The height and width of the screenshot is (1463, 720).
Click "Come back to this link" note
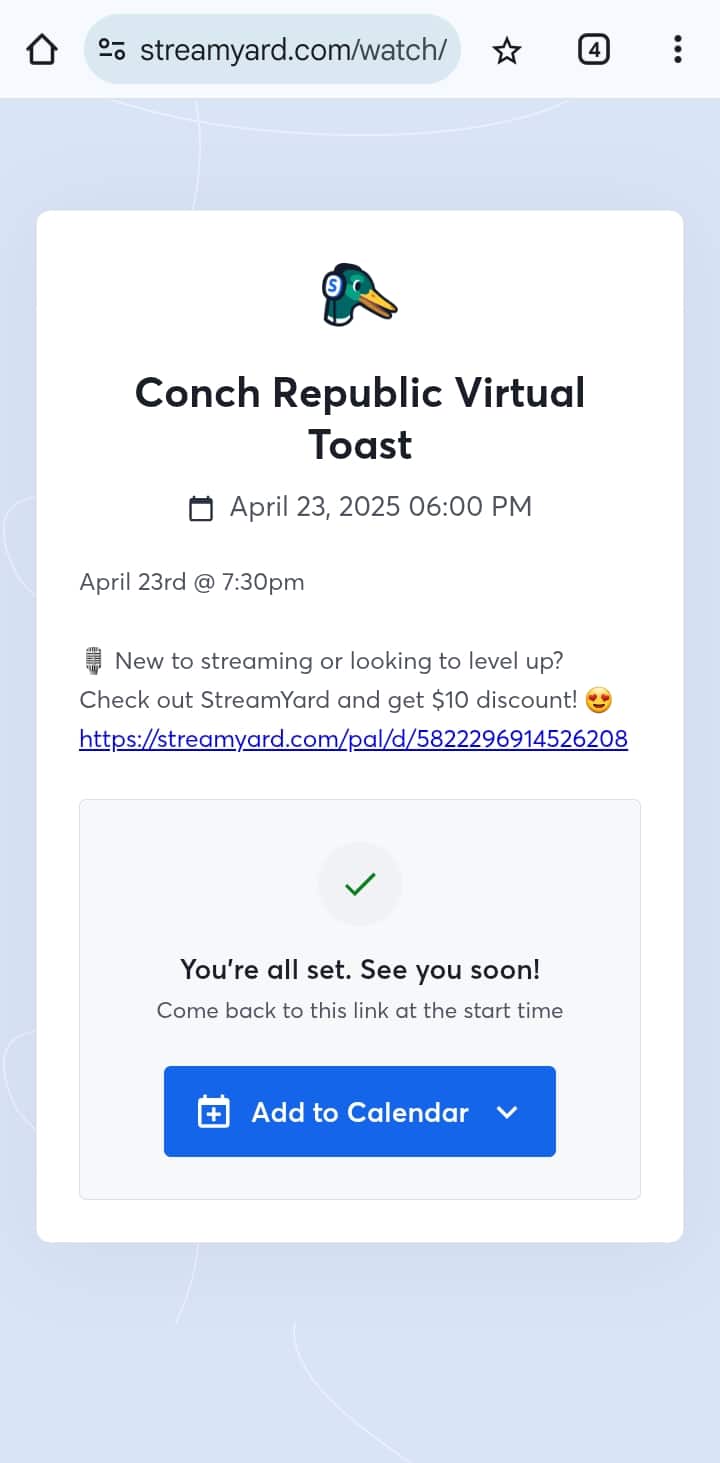[360, 1010]
